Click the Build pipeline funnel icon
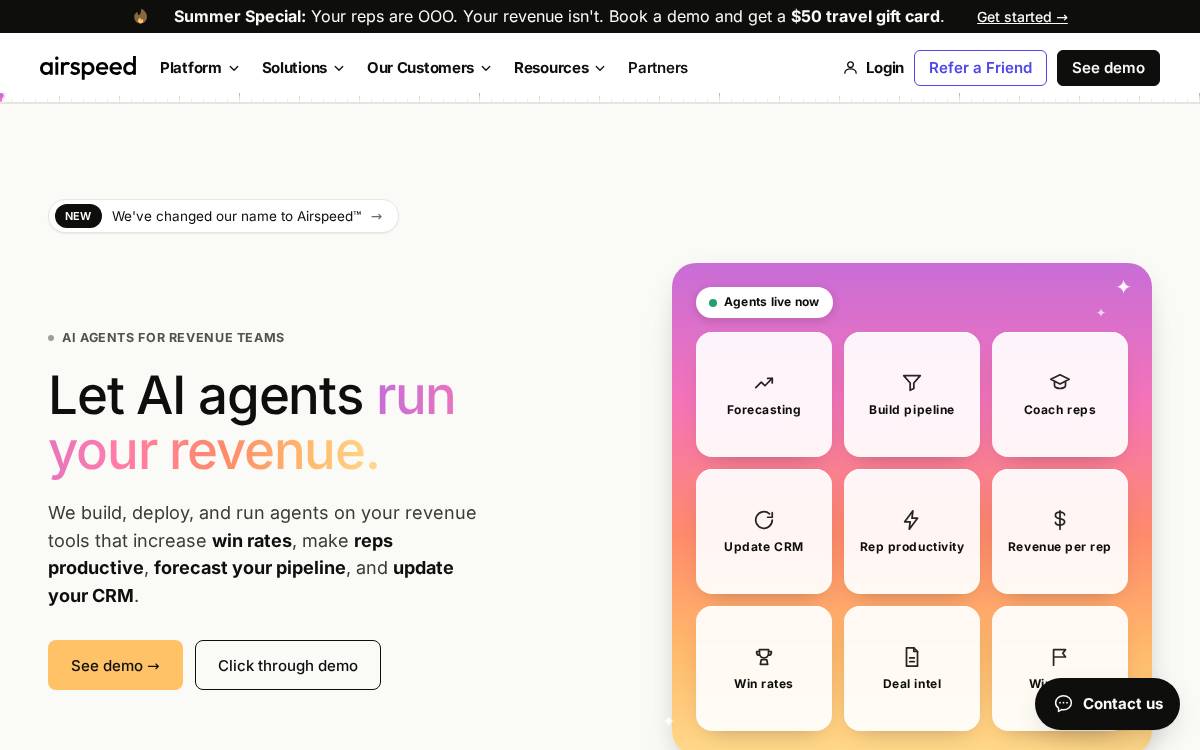Viewport: 1200px width, 750px height. 912,383
